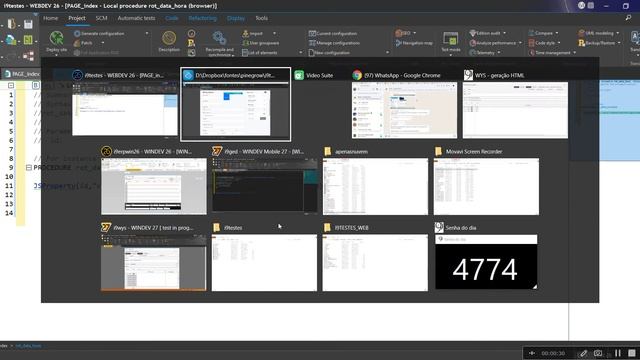
Task: Open the Tools ribbon tab
Action: click(262, 18)
